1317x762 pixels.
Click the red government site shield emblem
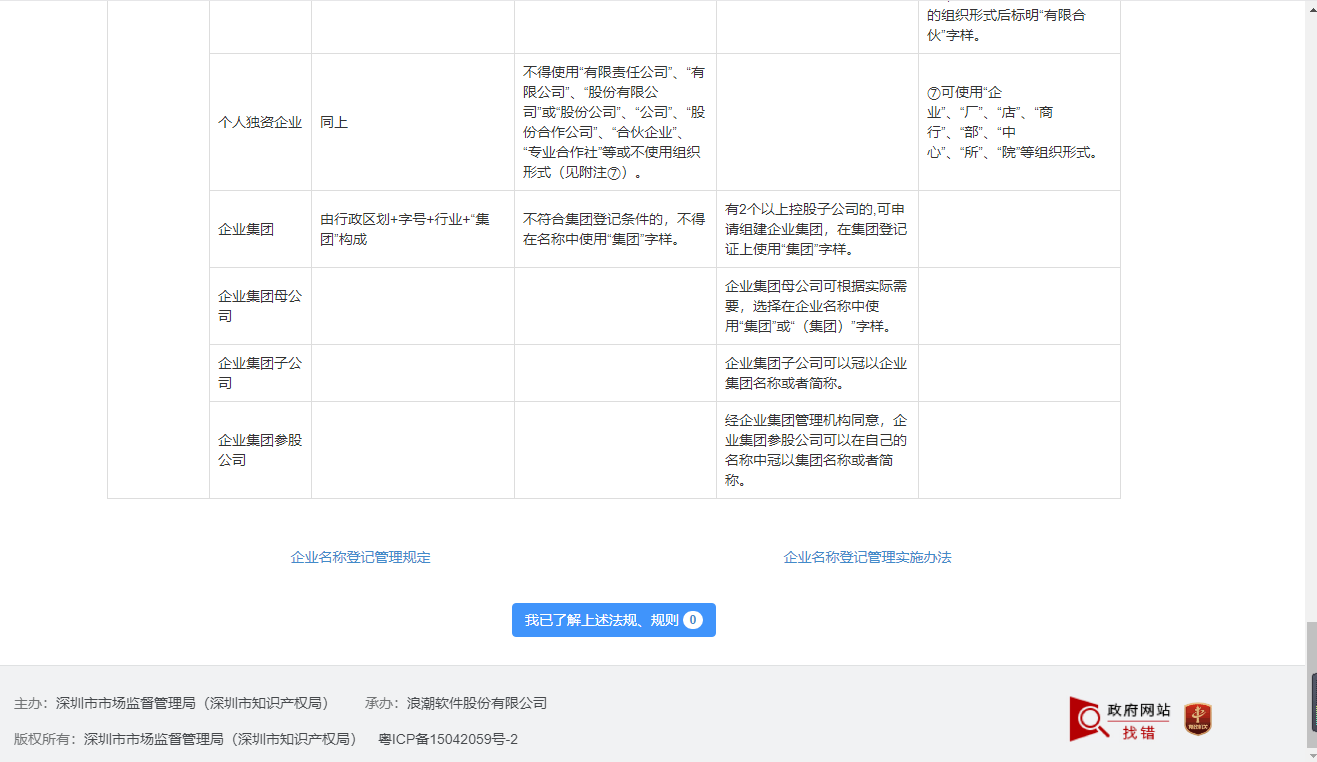click(1196, 718)
